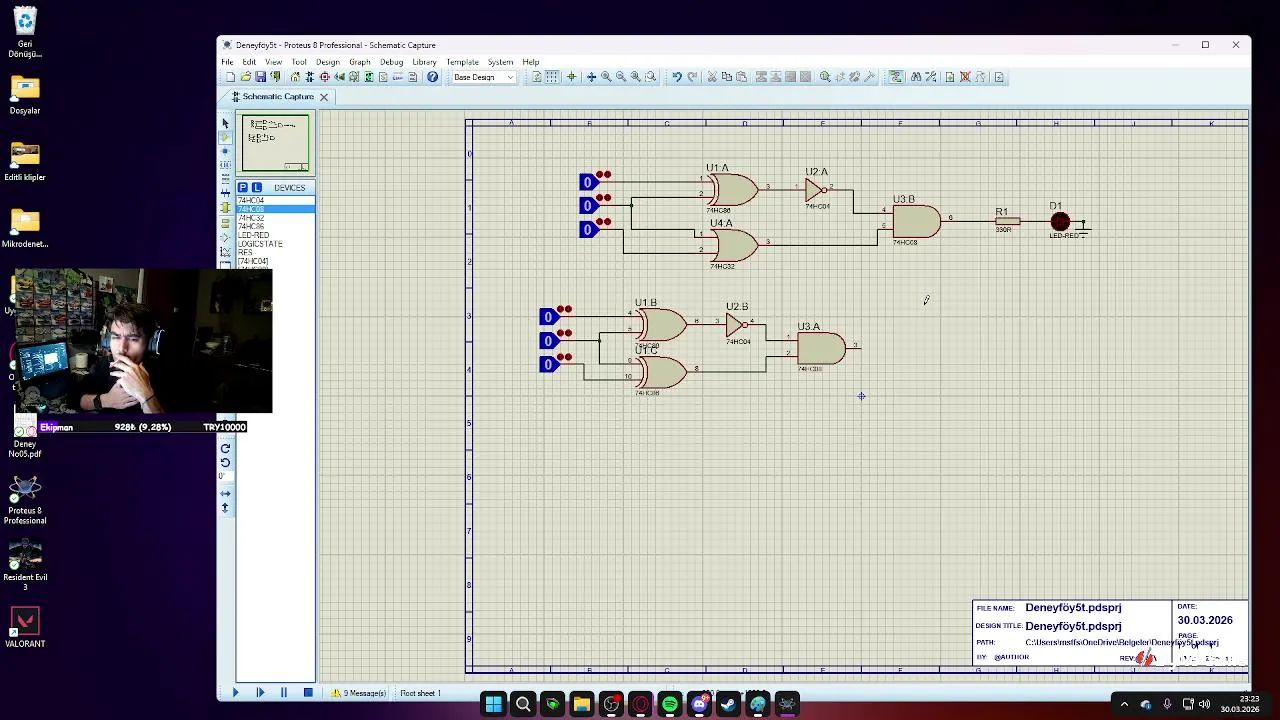The width and height of the screenshot is (1280, 720).
Task: Open the Library menu
Action: point(424,62)
